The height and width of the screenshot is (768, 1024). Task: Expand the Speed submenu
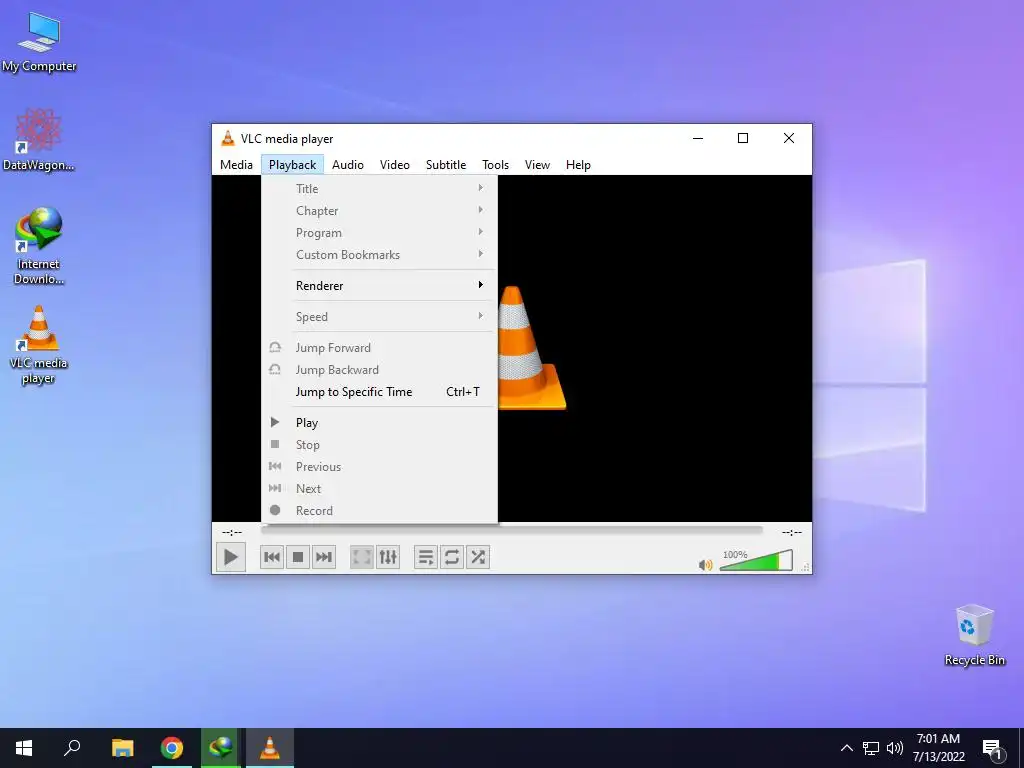click(x=379, y=317)
